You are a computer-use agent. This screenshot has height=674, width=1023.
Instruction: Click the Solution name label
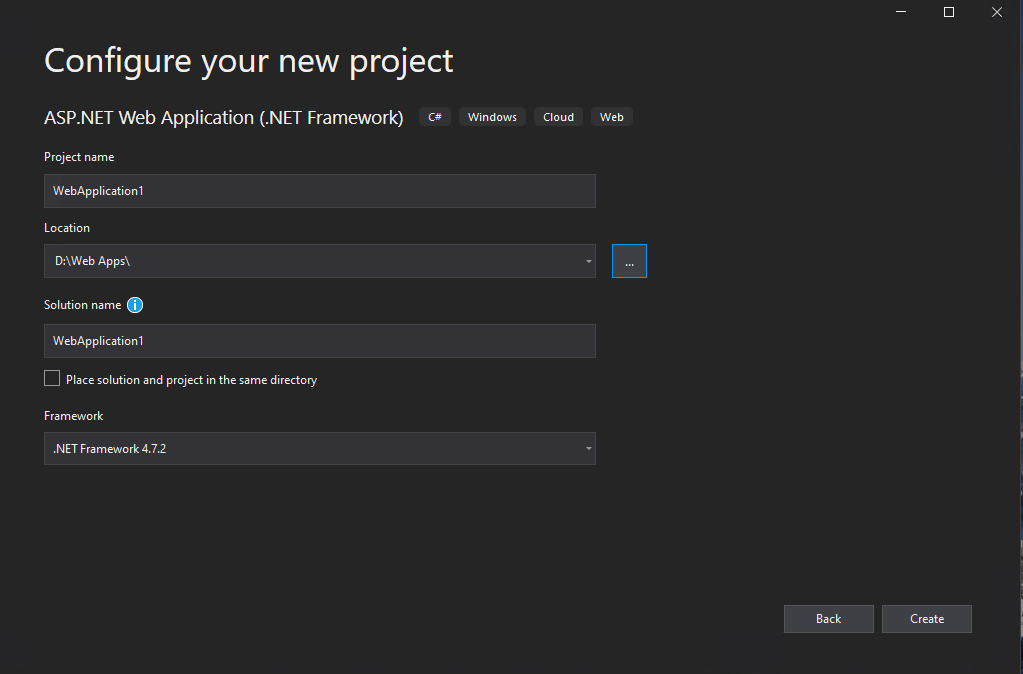82,305
